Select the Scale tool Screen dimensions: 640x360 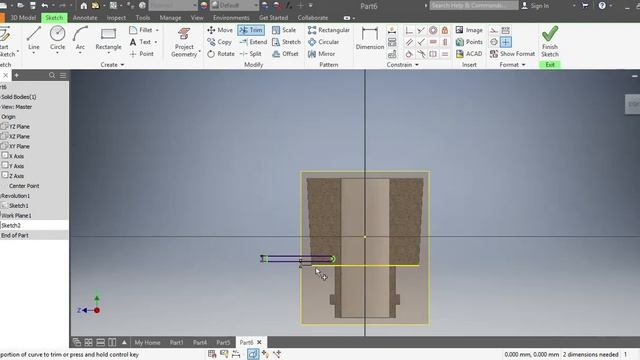coord(284,30)
